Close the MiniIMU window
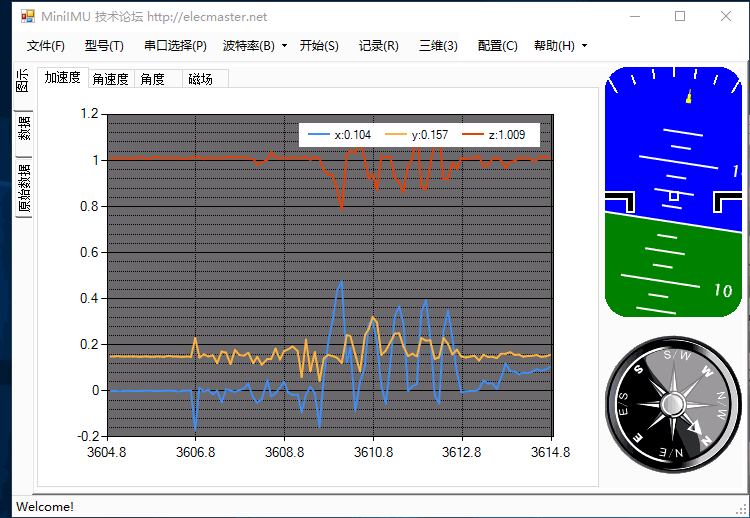The height and width of the screenshot is (518, 750). [726, 16]
